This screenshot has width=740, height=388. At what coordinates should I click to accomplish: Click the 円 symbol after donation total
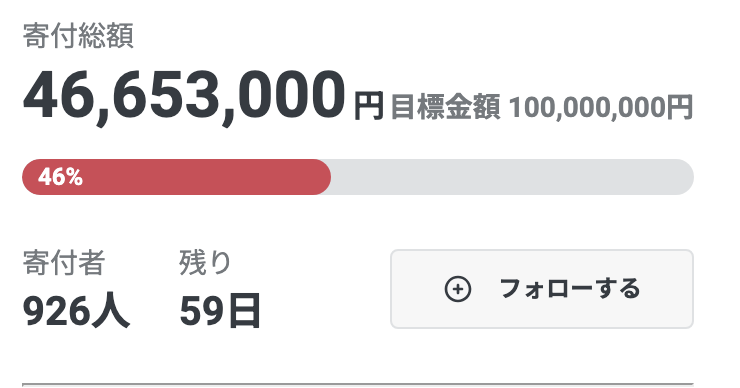point(369,107)
